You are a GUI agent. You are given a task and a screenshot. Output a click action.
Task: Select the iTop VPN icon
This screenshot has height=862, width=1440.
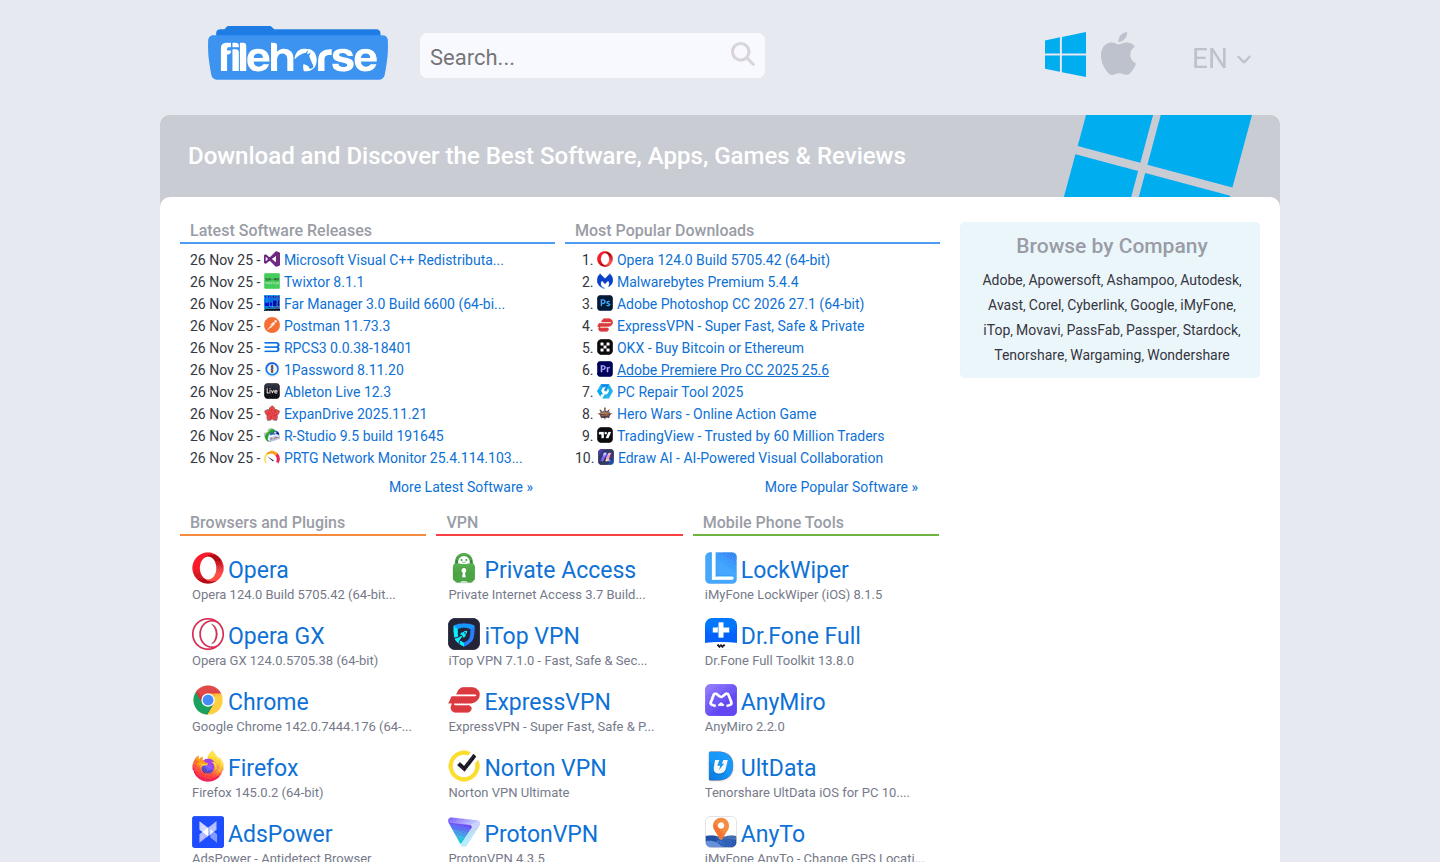[x=463, y=634]
